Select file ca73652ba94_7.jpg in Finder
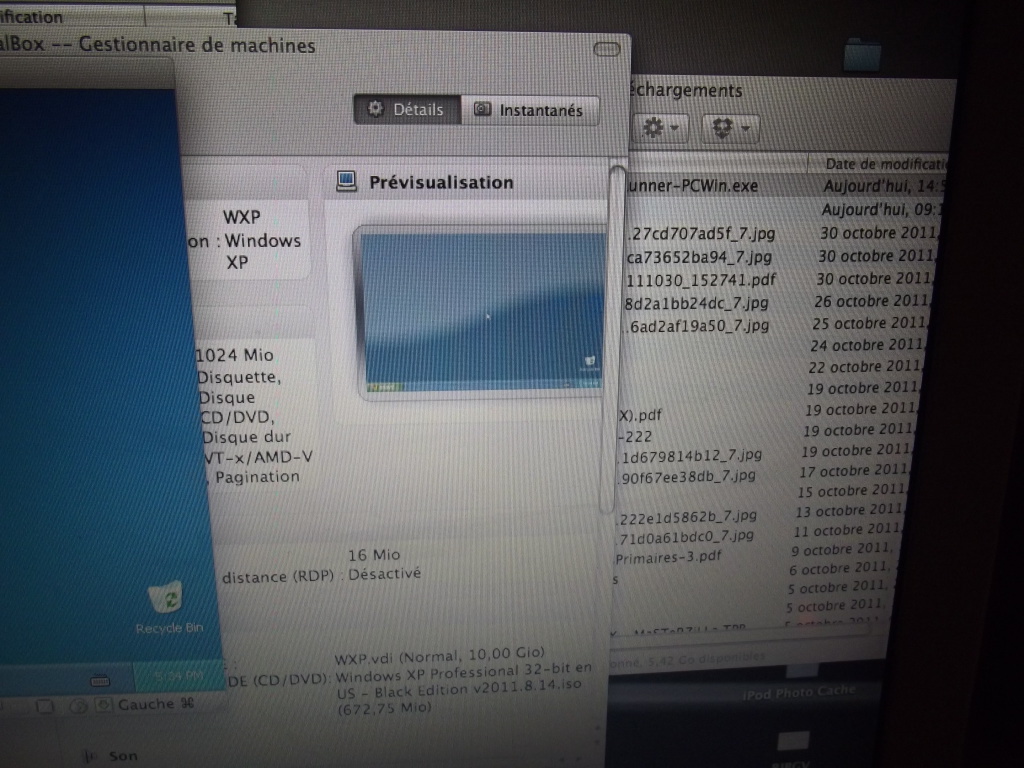1024x768 pixels. point(699,257)
